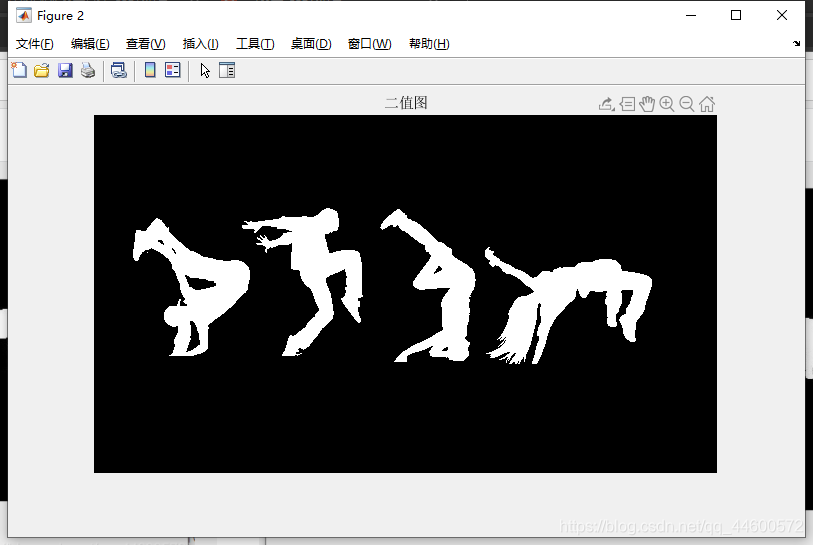Open the 文件(F) menu
Viewport: 813px width, 545px height.
click(x=35, y=44)
